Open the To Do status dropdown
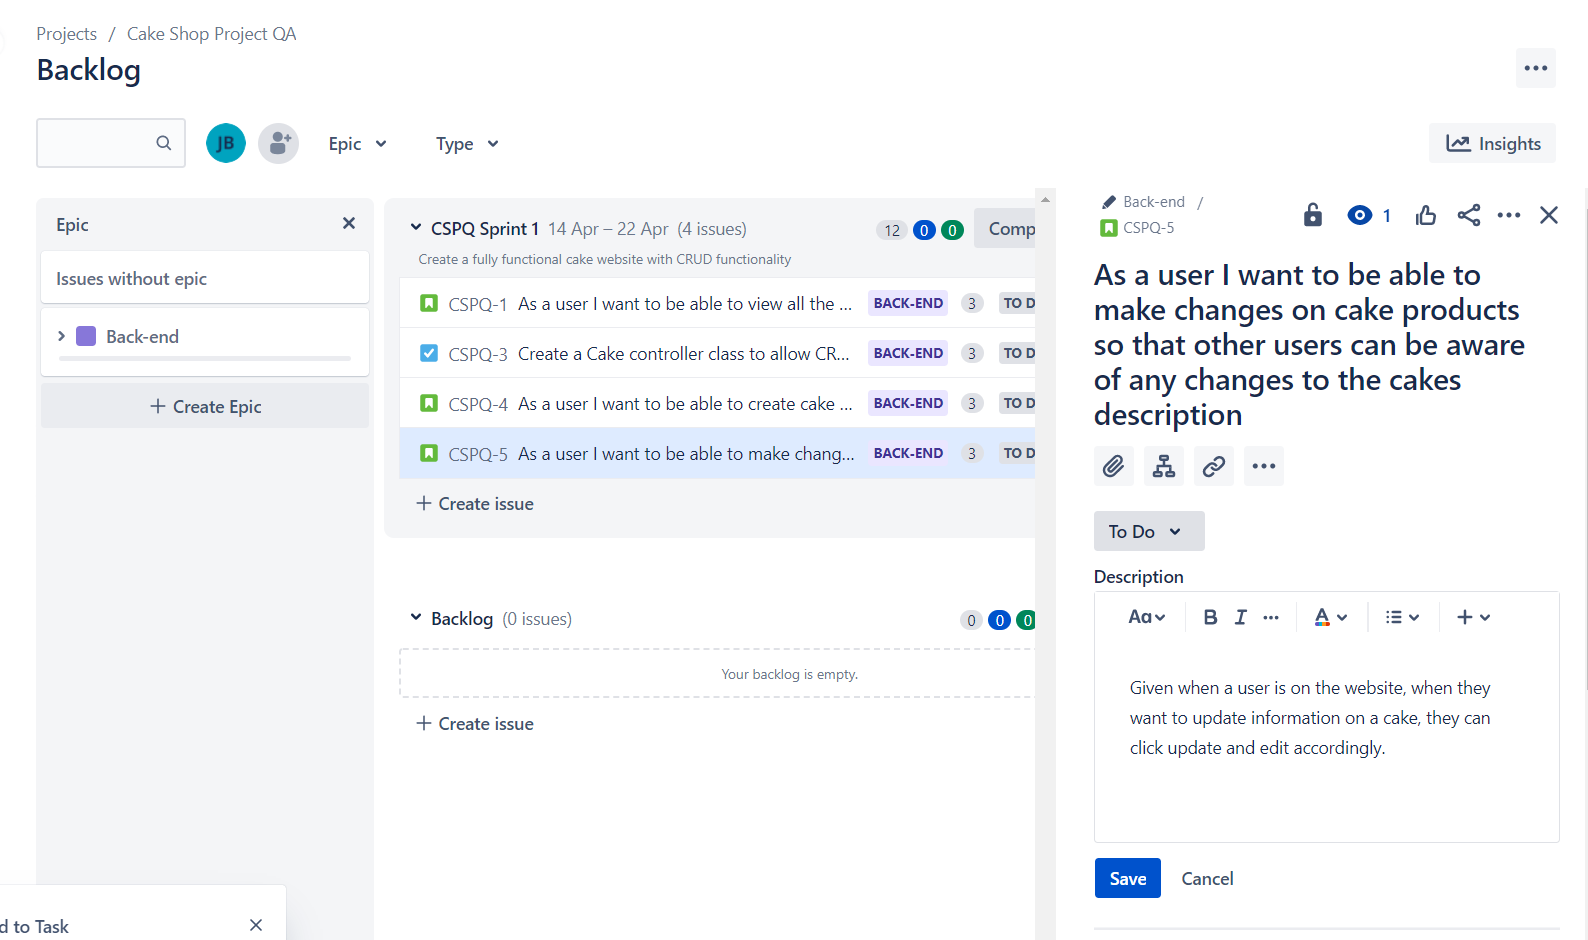This screenshot has width=1588, height=940. 1149,531
